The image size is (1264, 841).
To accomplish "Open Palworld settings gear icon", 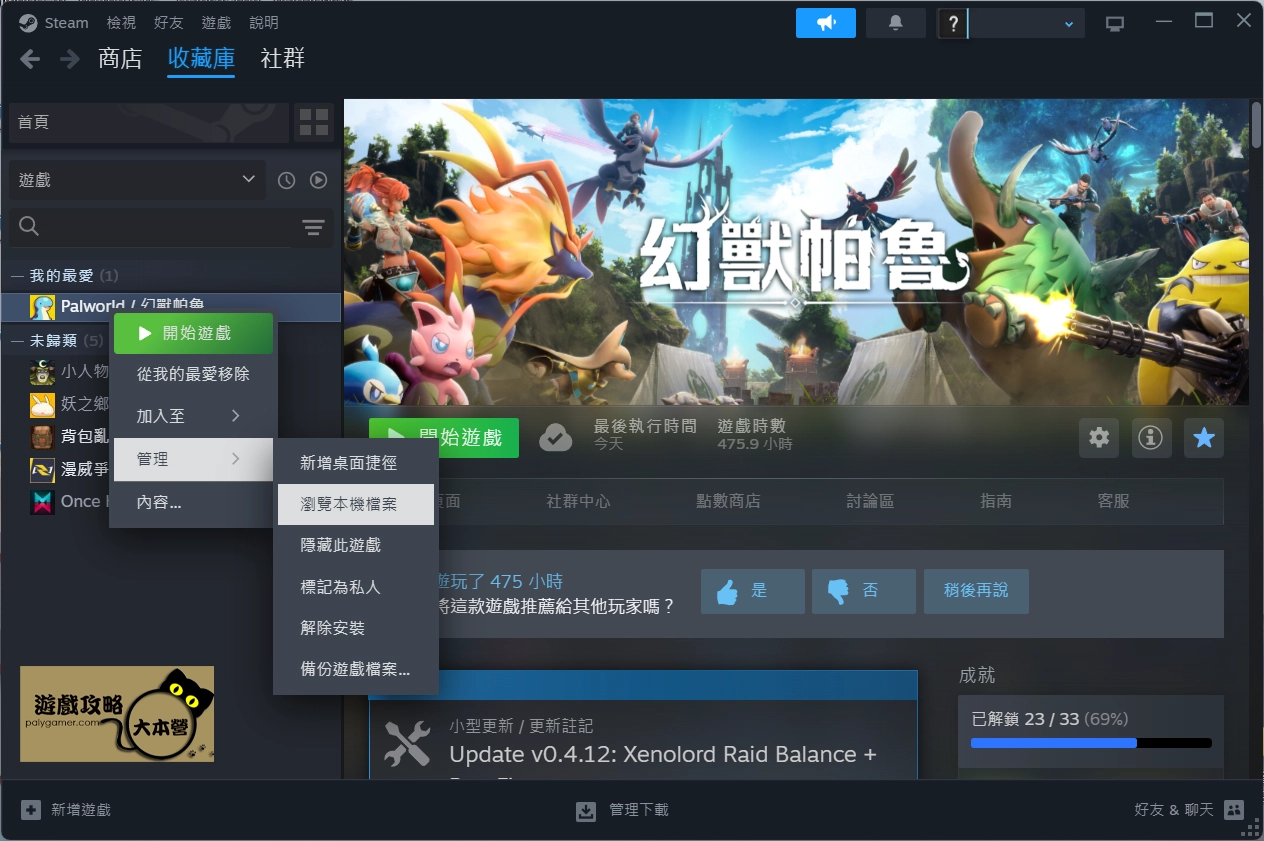I will coord(1099,437).
